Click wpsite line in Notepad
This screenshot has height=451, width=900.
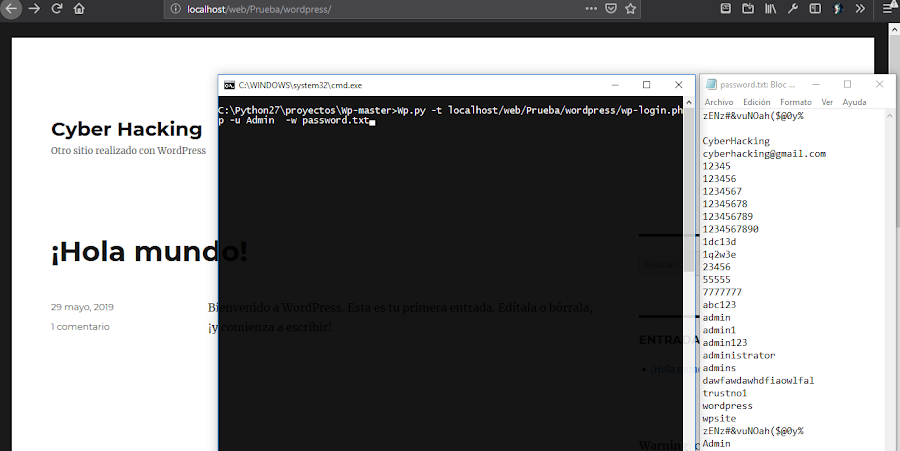[x=719, y=419]
